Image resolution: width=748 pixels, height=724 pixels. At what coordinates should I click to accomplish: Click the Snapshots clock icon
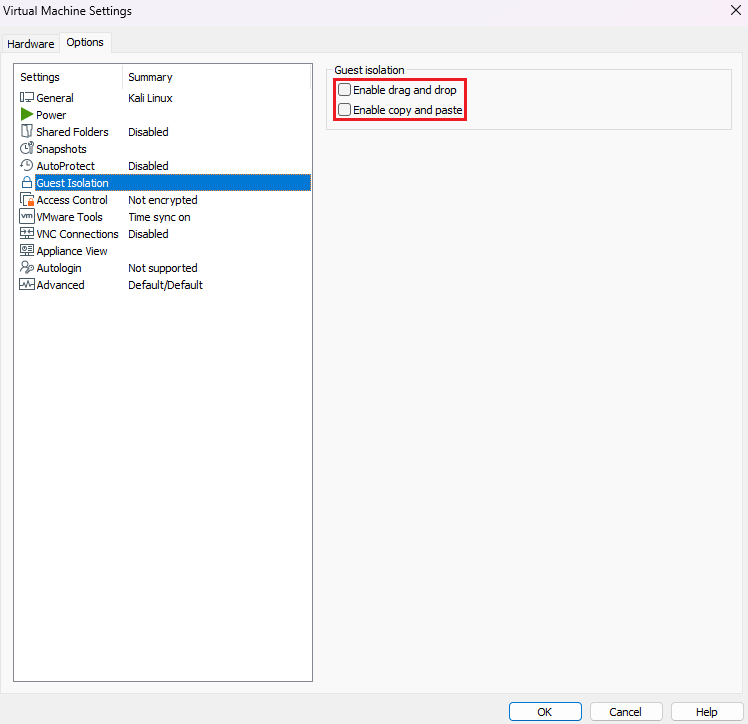(27, 149)
